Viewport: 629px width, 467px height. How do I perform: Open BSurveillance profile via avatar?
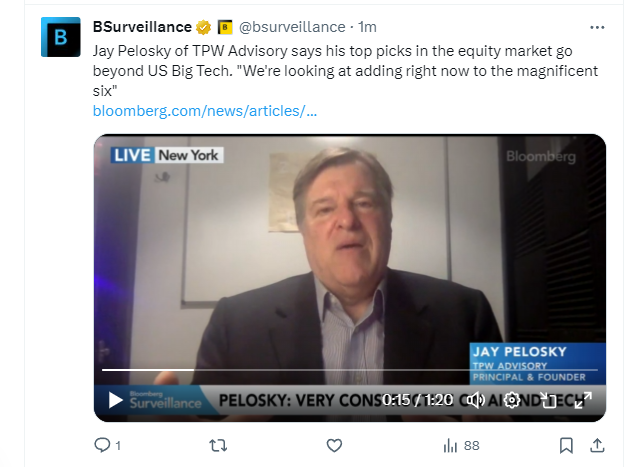60,37
